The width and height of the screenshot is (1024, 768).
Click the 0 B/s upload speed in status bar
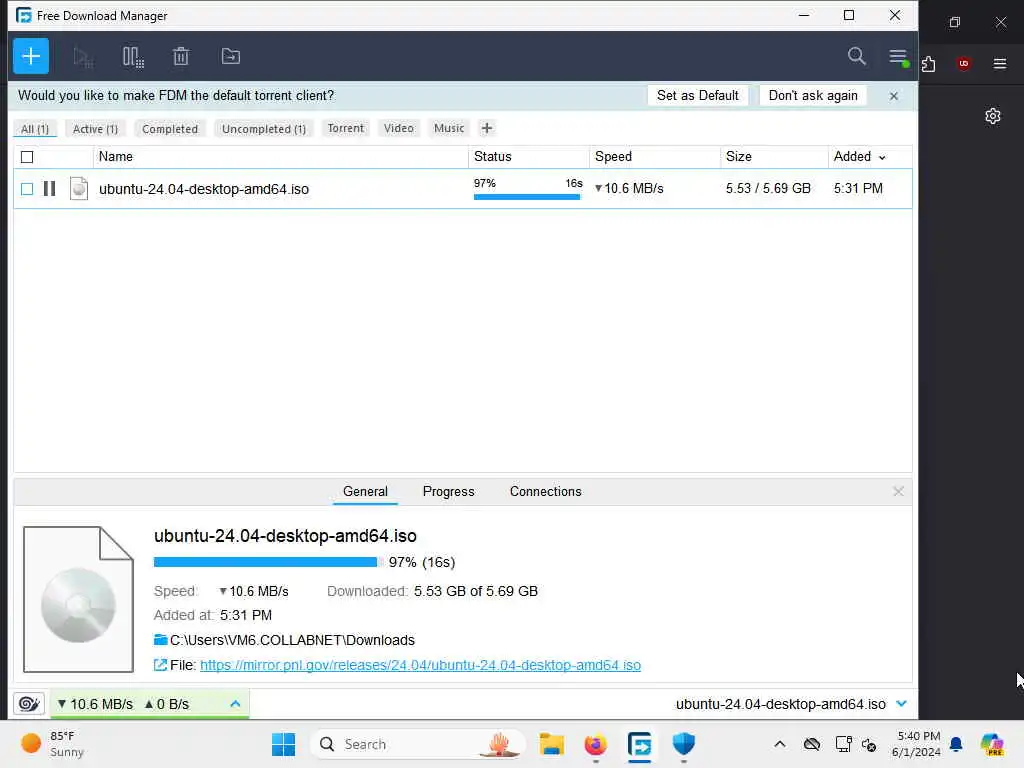pos(167,704)
